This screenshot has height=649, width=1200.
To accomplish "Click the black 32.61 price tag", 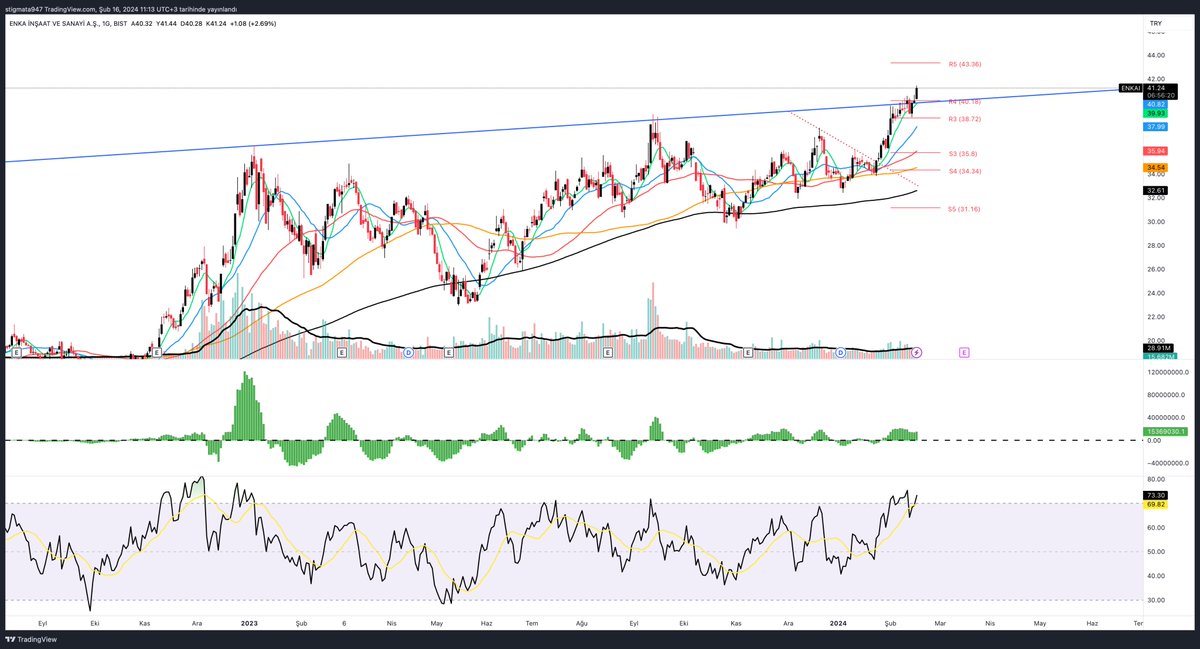I will 1154,190.
